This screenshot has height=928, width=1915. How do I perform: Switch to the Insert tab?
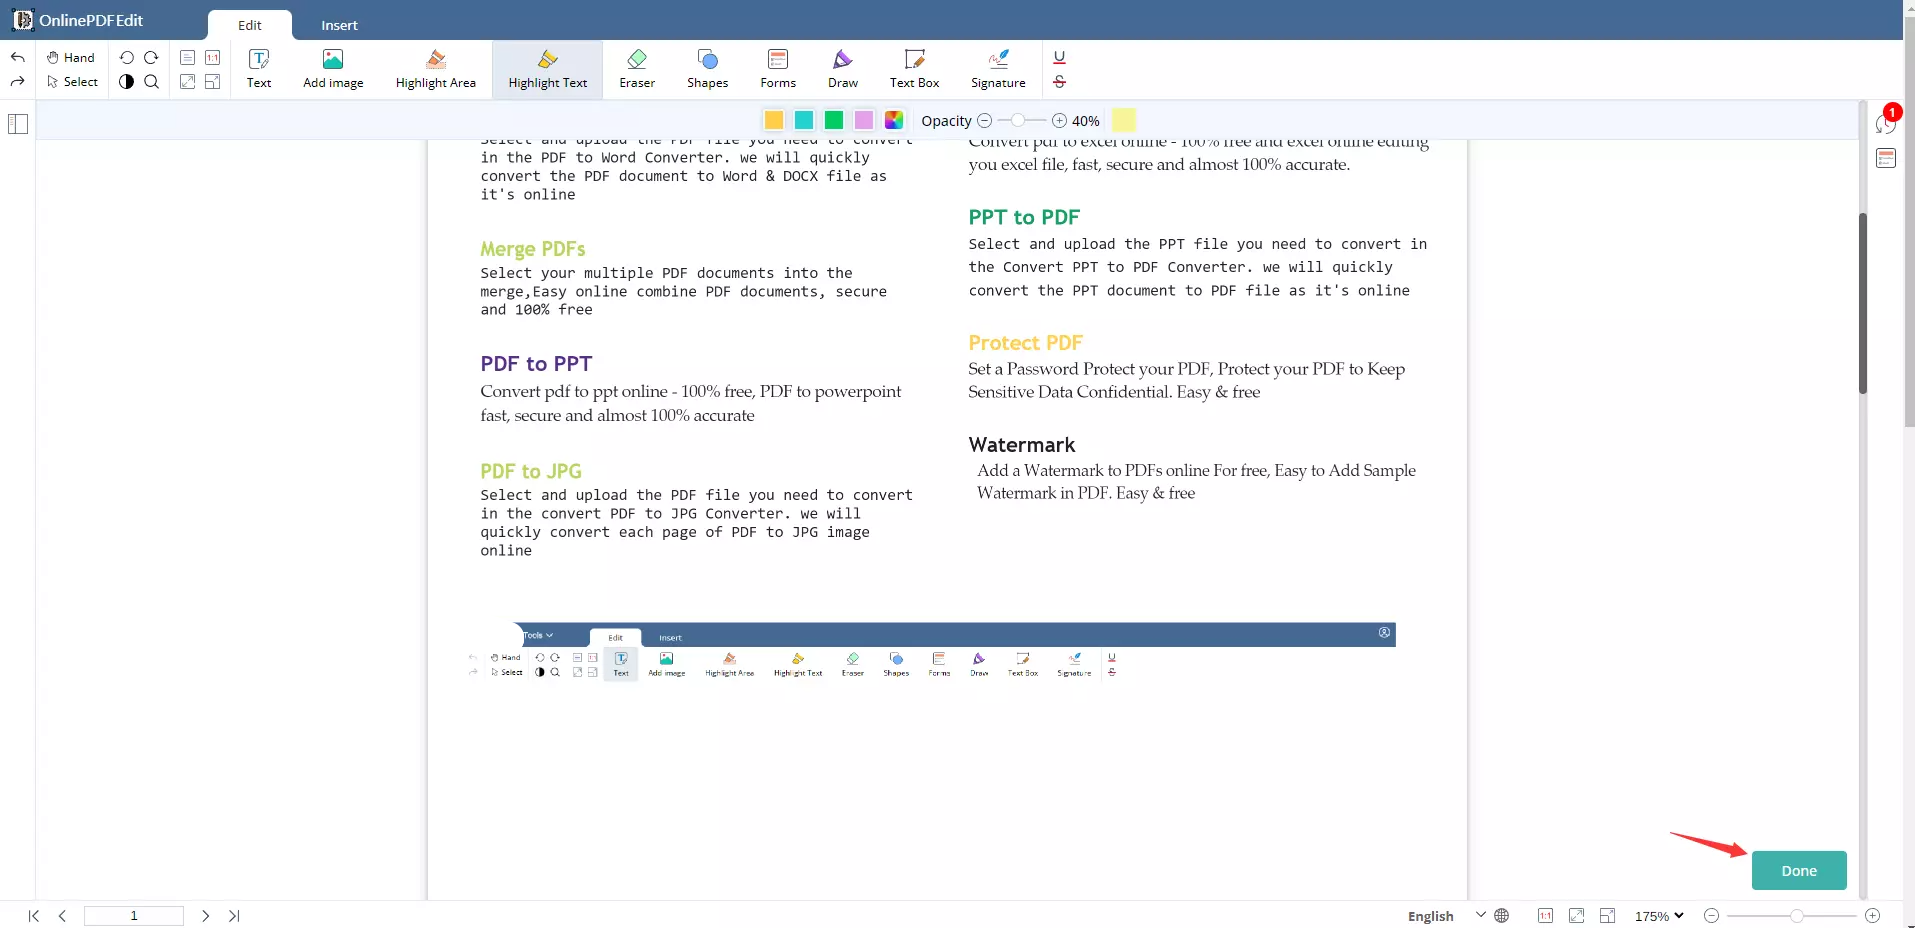point(339,25)
